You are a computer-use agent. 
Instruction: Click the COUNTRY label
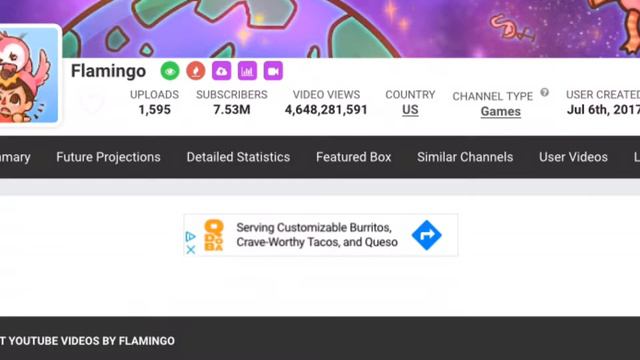point(410,95)
